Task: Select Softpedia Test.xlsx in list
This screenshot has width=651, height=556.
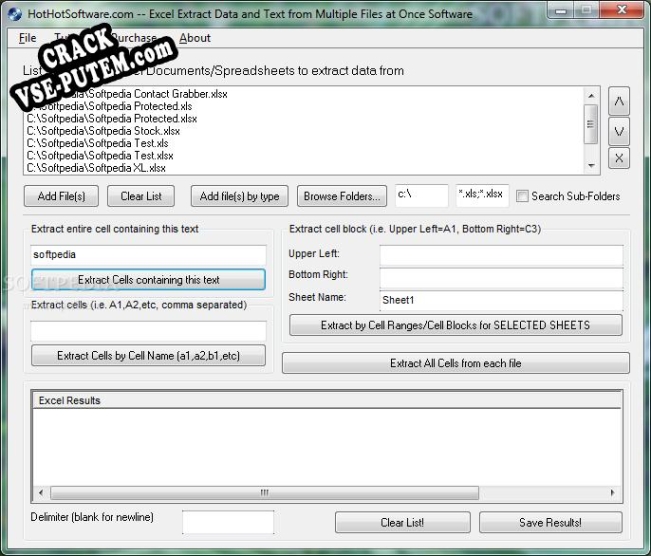Action: point(304,156)
